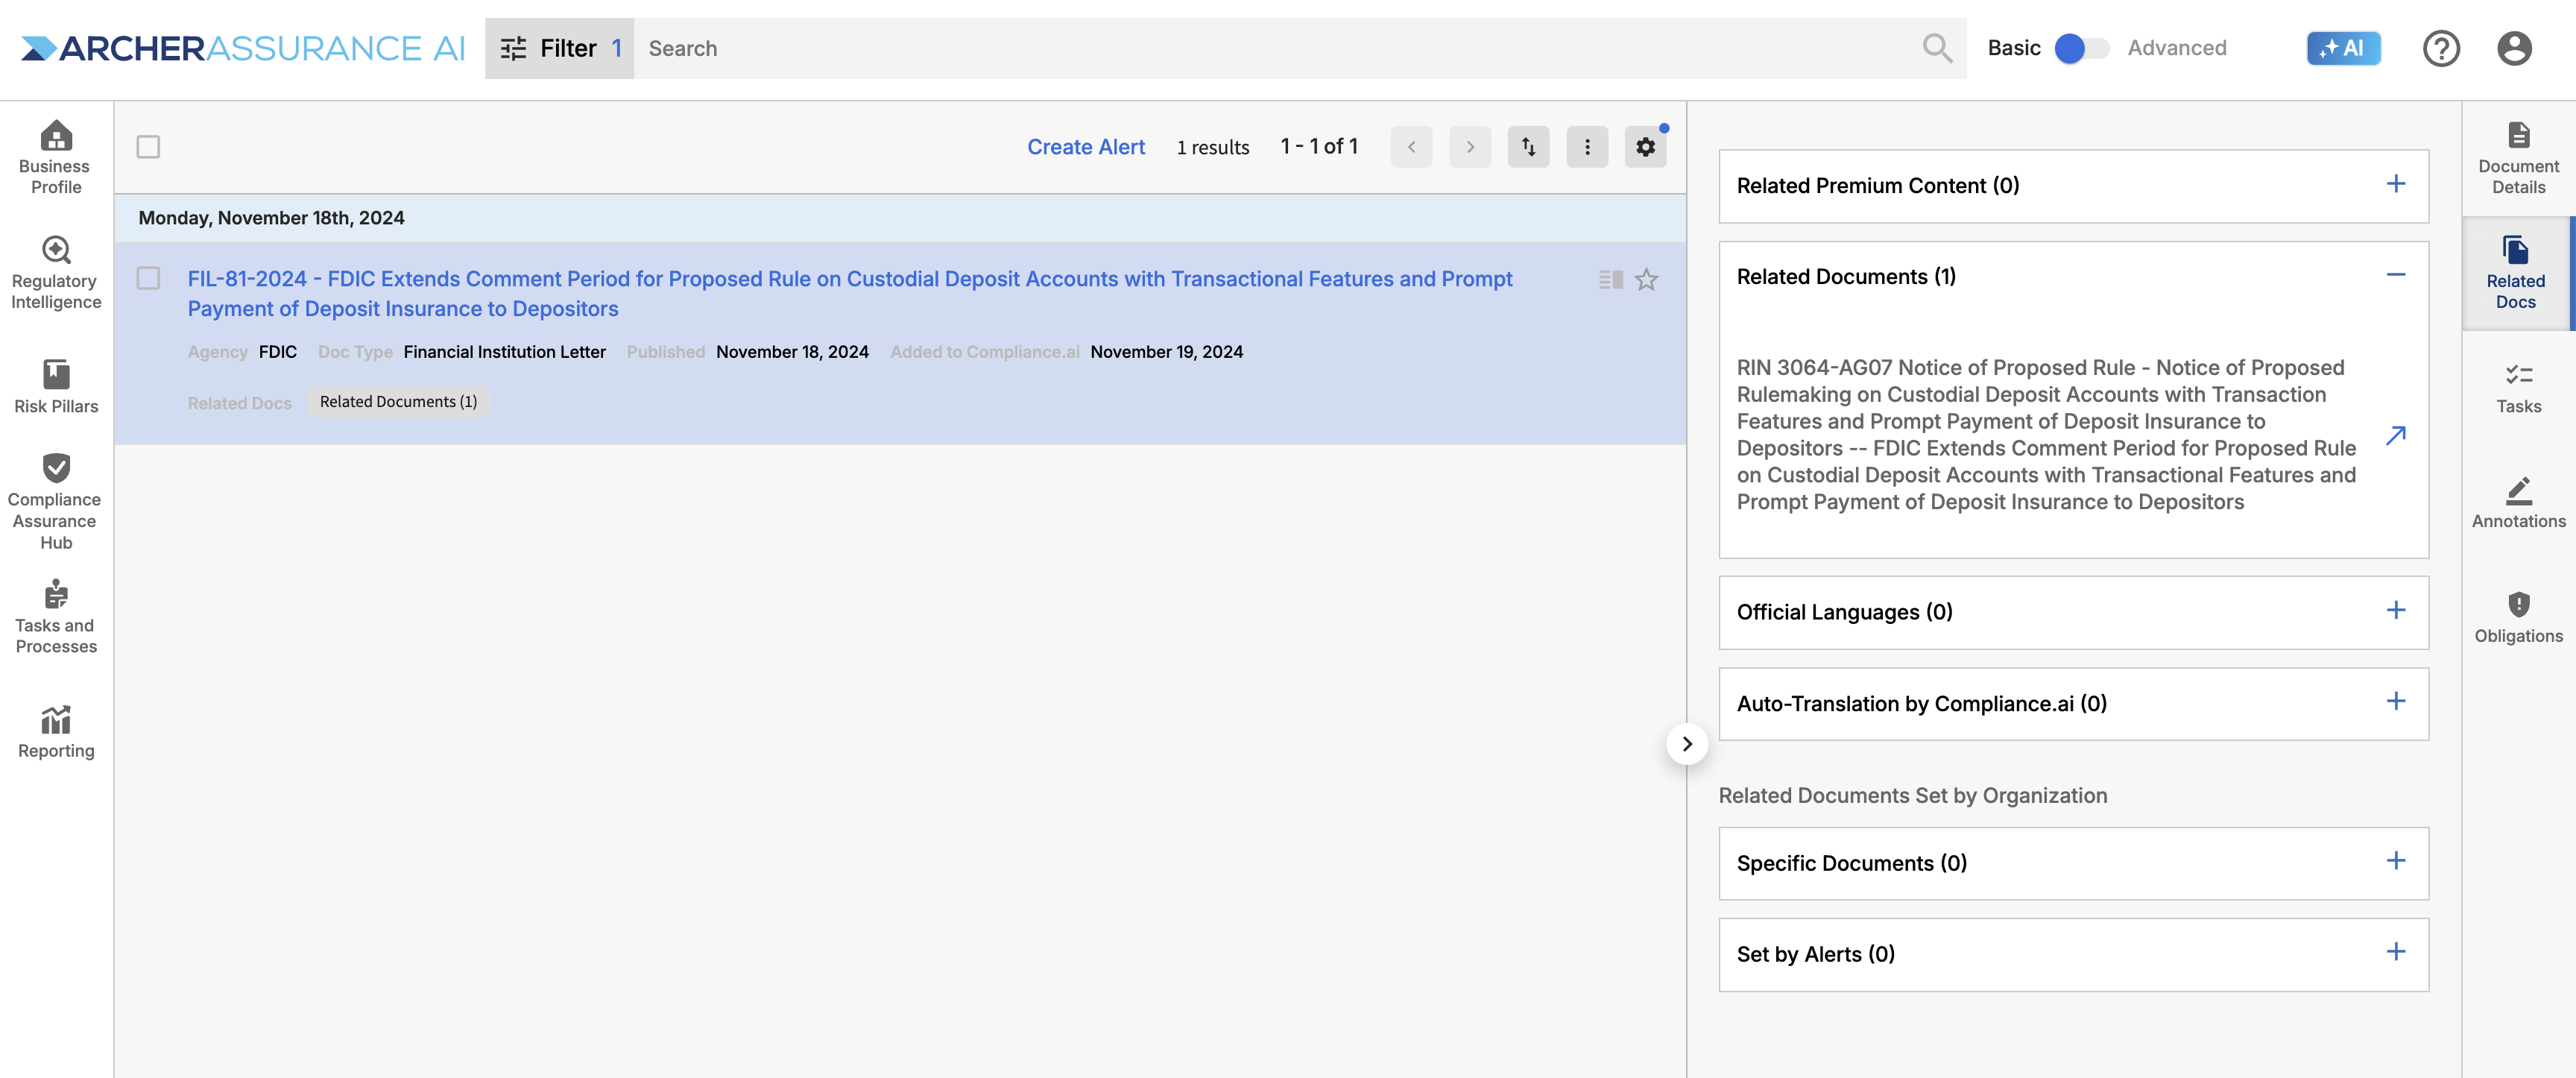Go to next results page
The height and width of the screenshot is (1078, 2576).
pyautogui.click(x=1470, y=147)
